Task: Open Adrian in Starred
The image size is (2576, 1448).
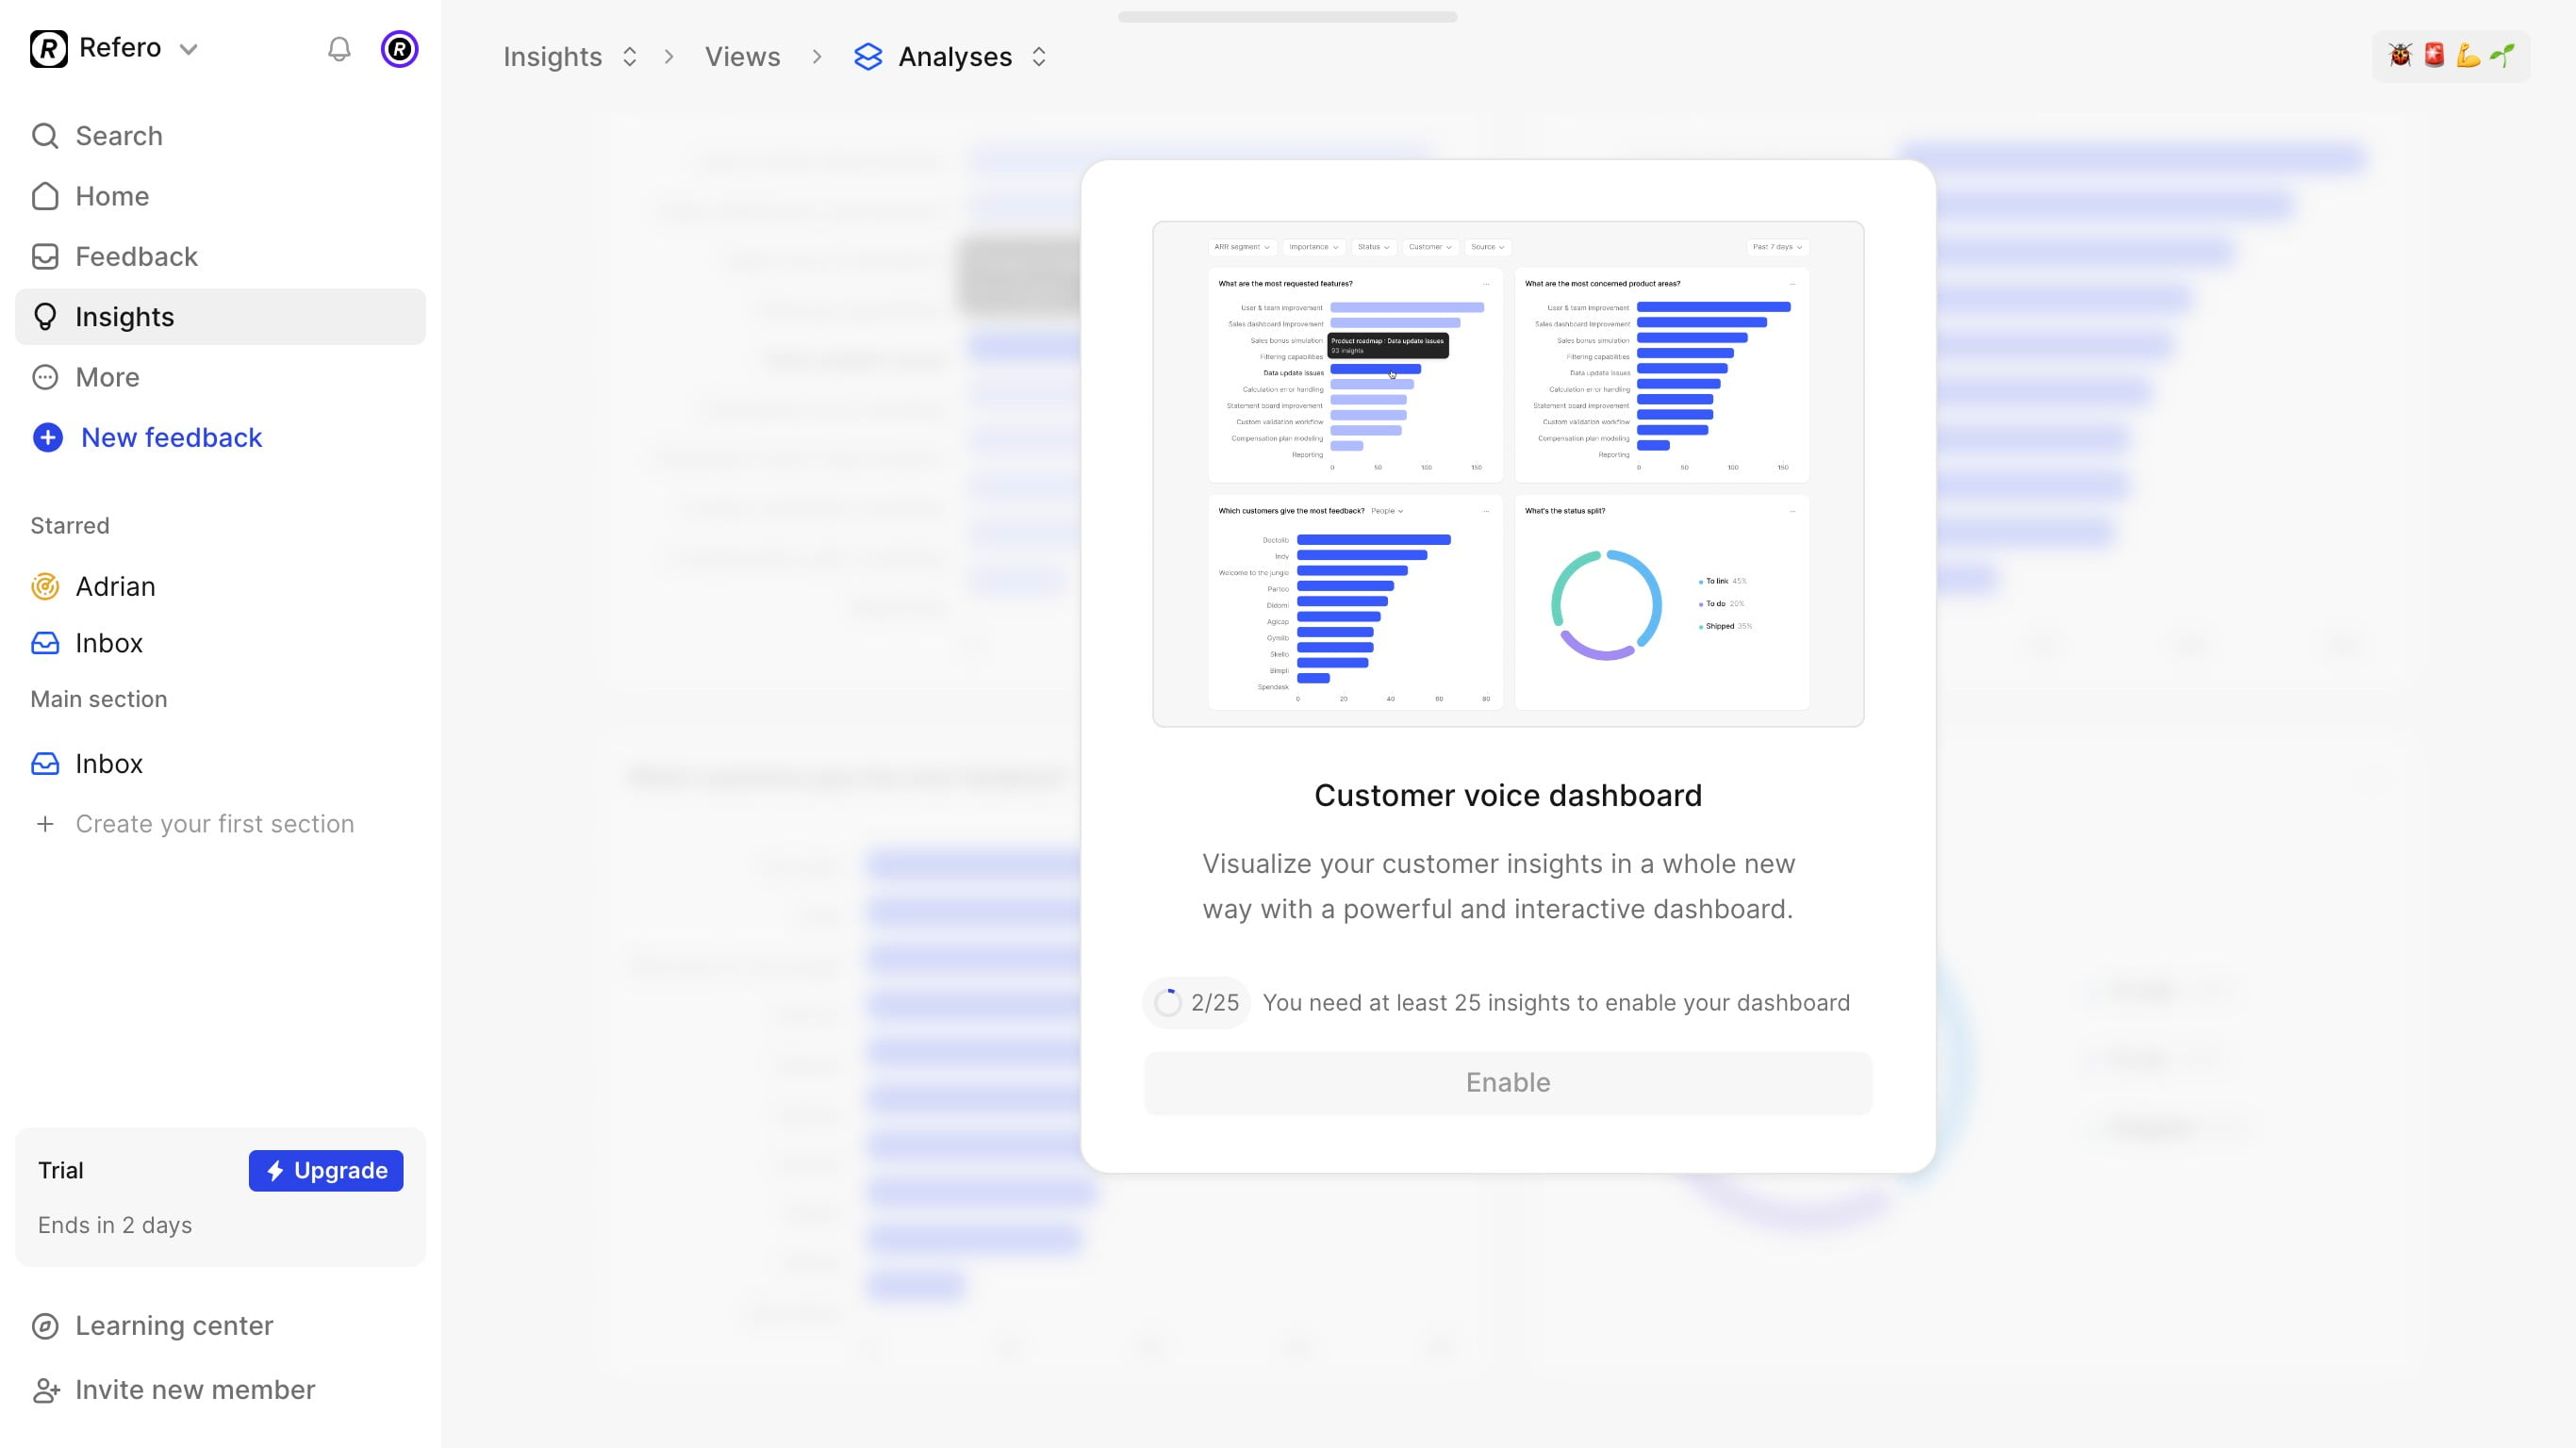Action: point(115,586)
